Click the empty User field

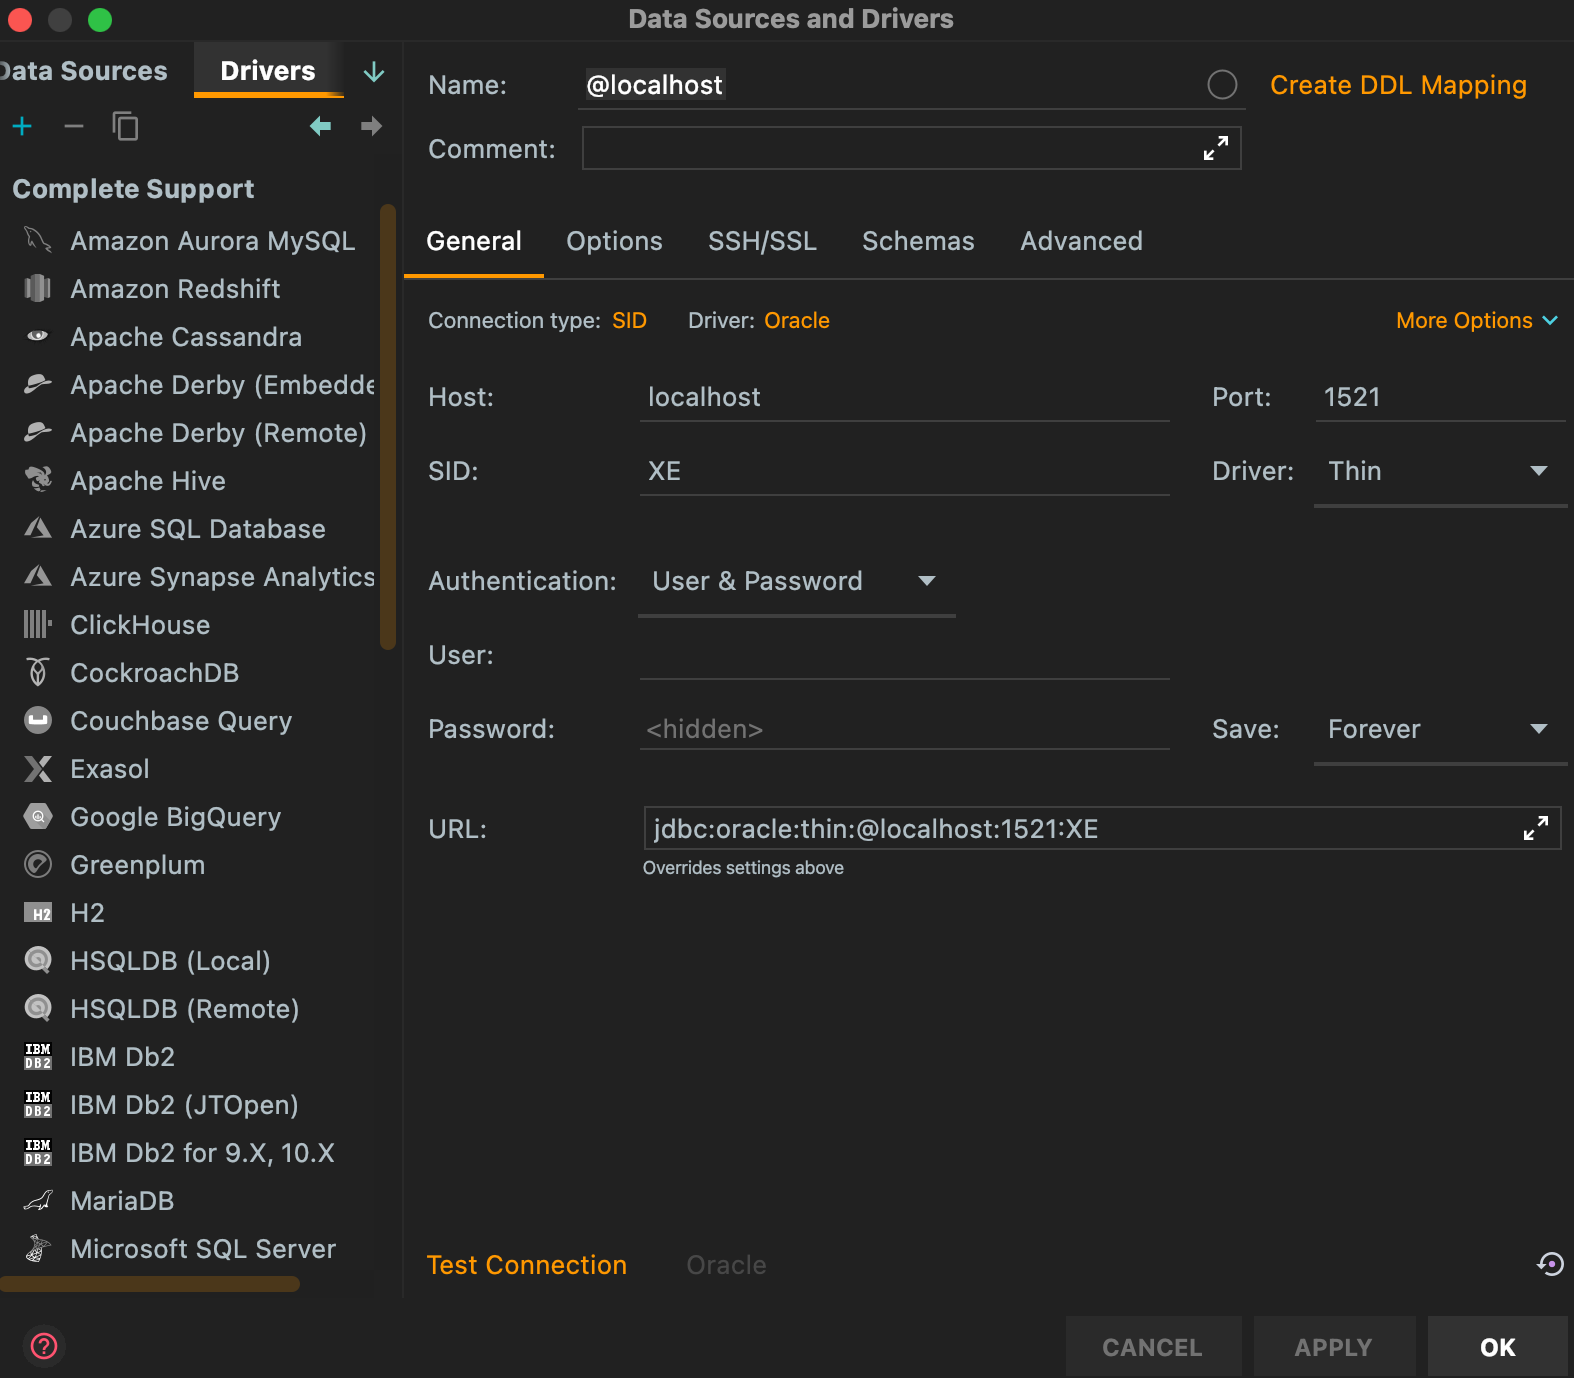[904, 655]
